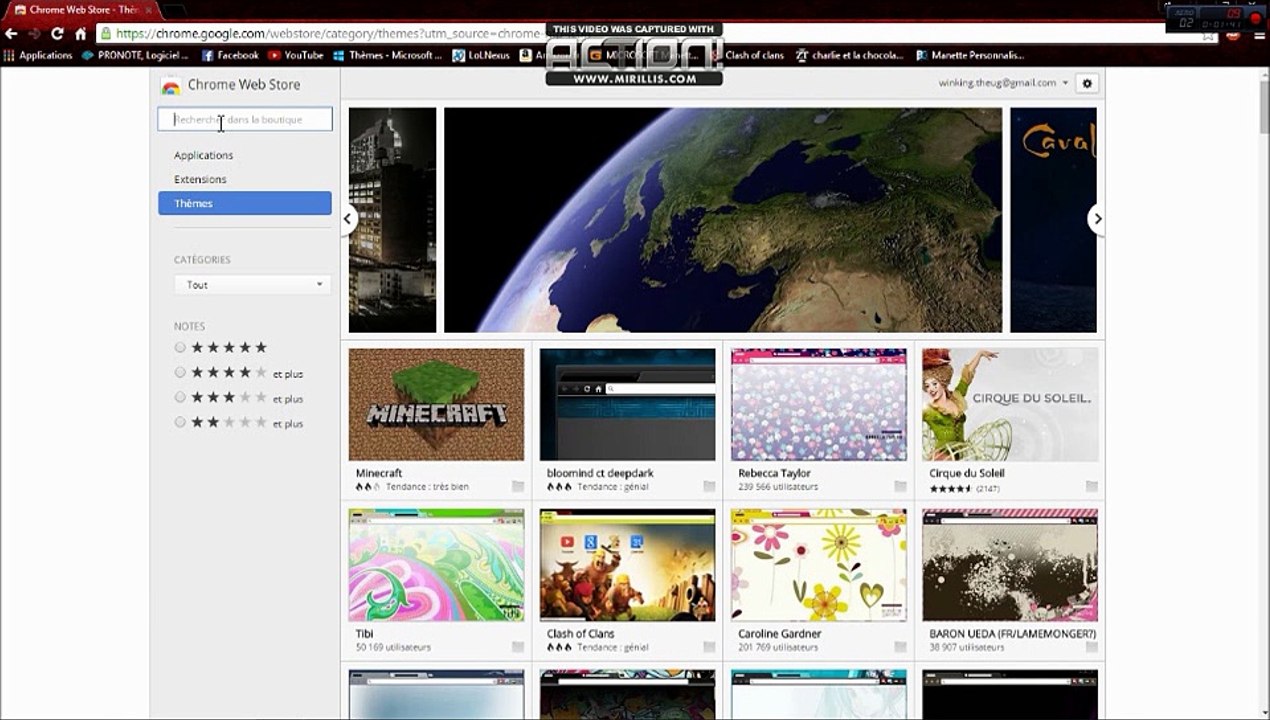1270x720 pixels.
Task: Click the Caroline Gardner title text
Action: pyautogui.click(x=780, y=634)
